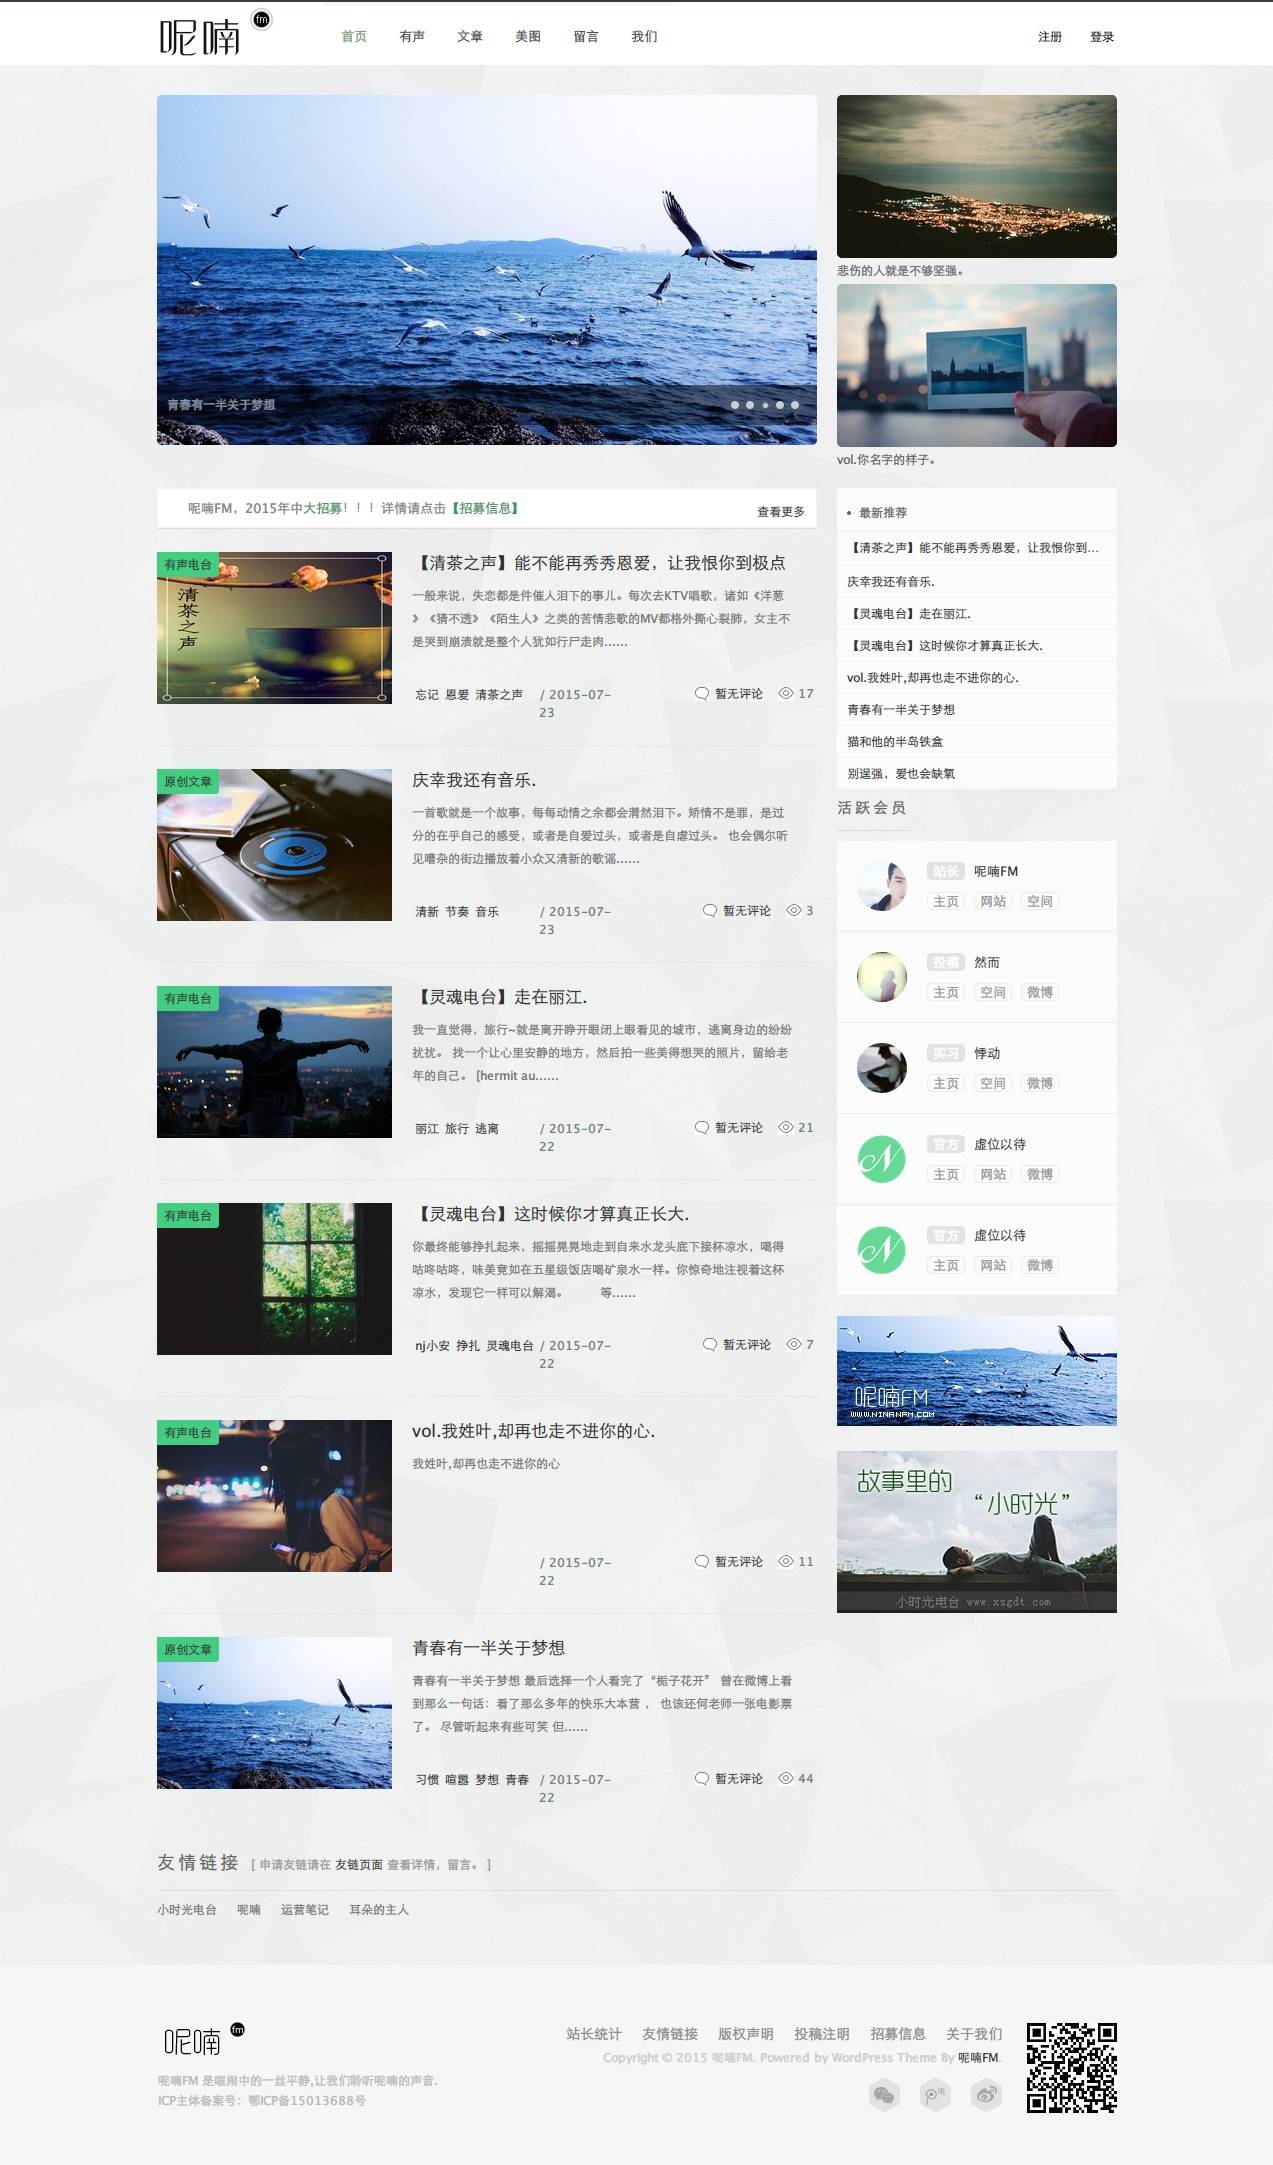
Task: Click 悸动 member's avatar image
Action: click(x=882, y=1068)
